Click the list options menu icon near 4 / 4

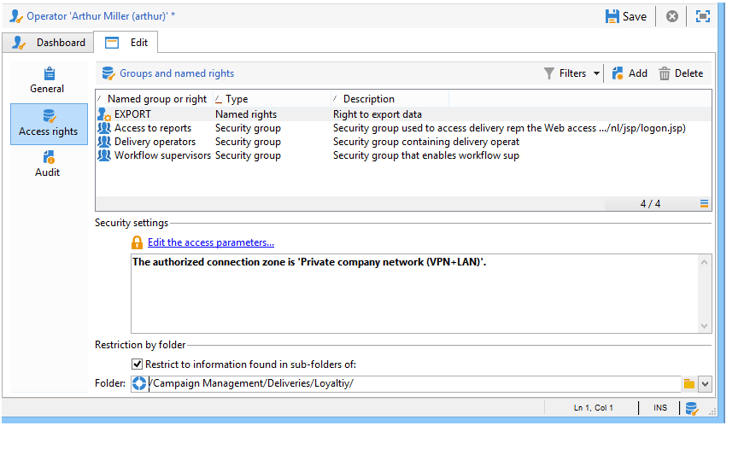tap(704, 204)
